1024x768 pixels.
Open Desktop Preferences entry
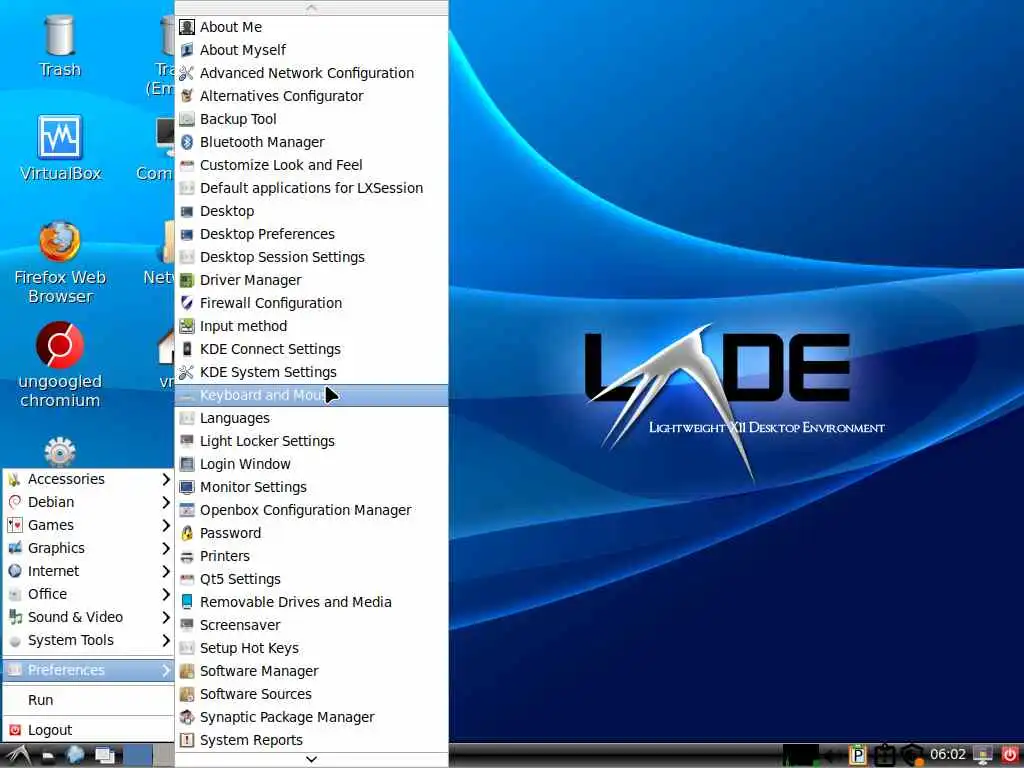pyautogui.click(x=312, y=234)
